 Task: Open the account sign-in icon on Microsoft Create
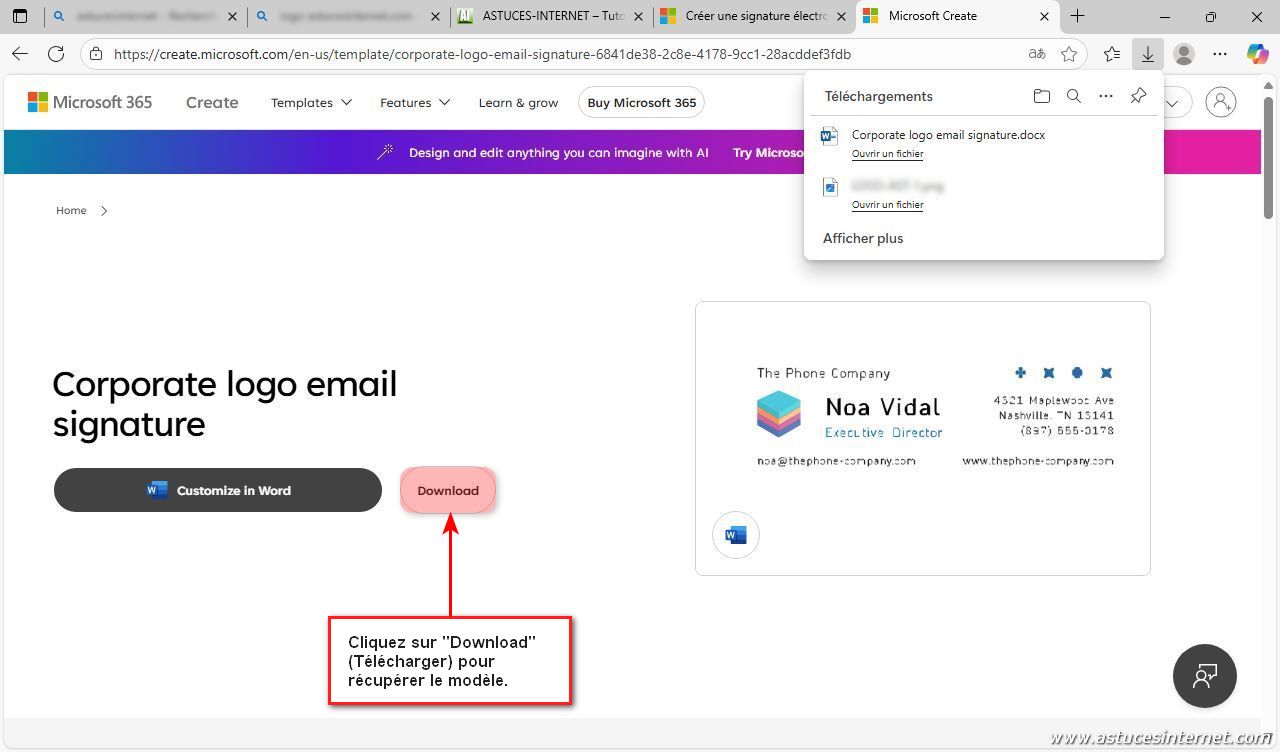(x=1220, y=102)
